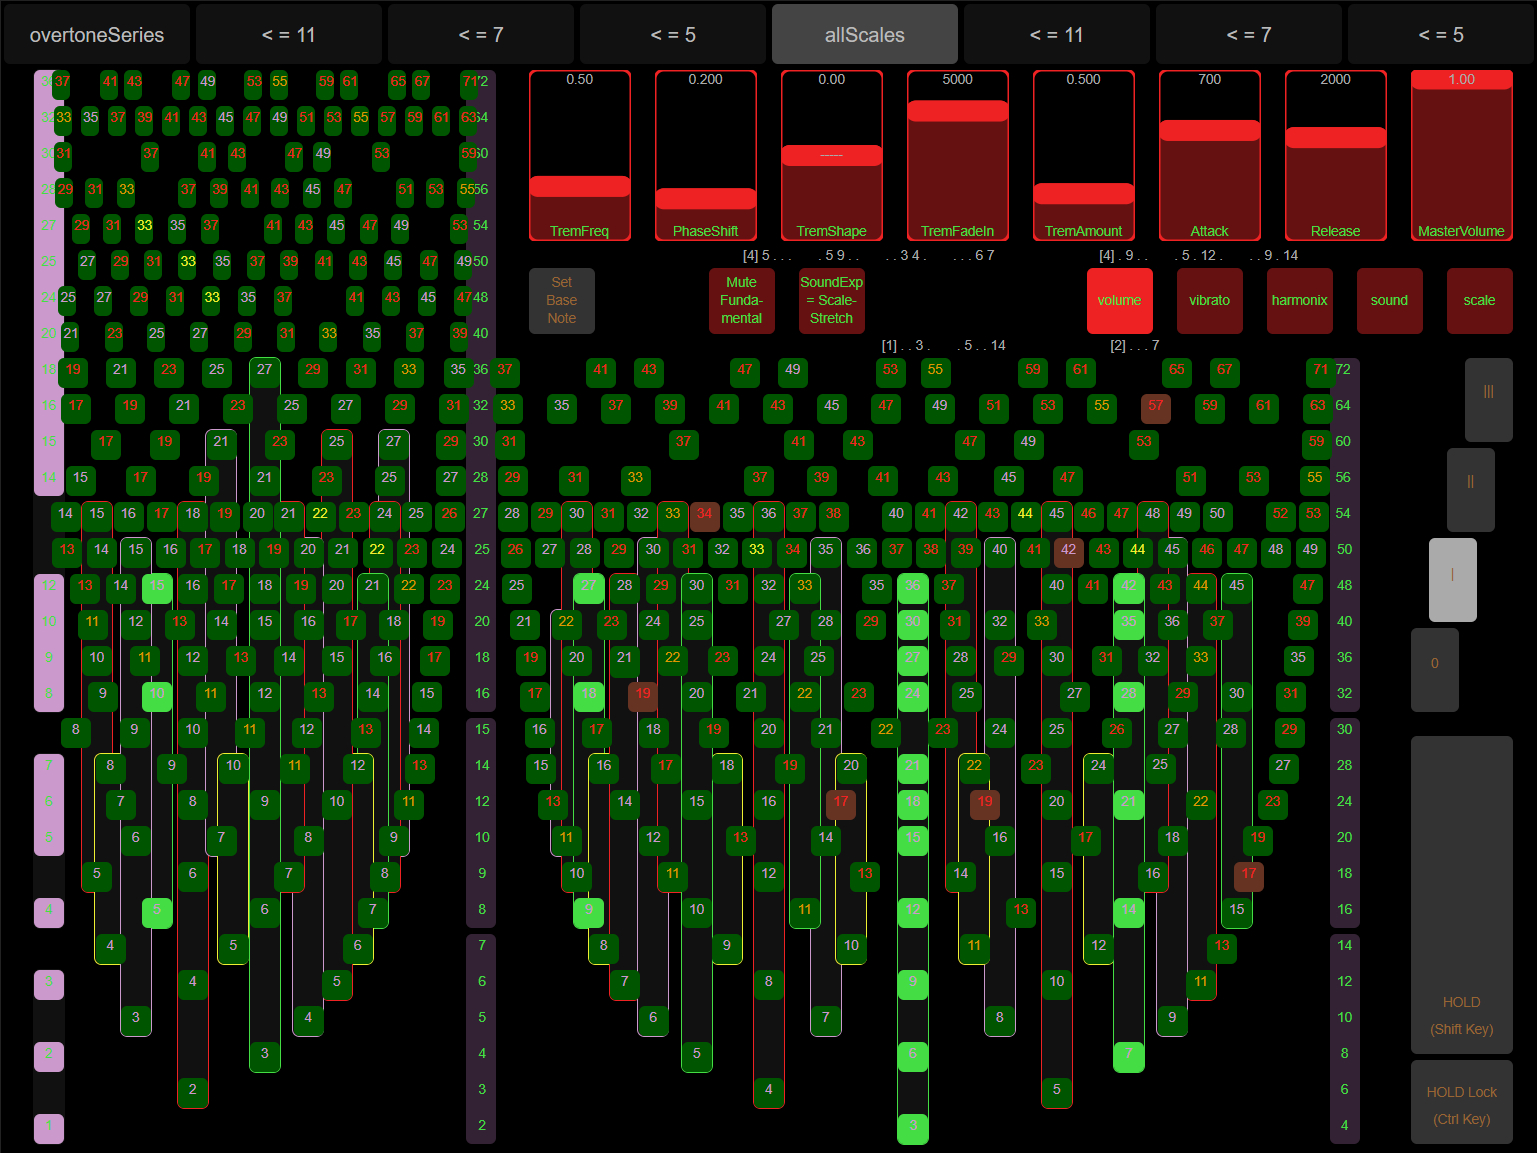Select the last <= 5 tab in top bar

[1441, 35]
